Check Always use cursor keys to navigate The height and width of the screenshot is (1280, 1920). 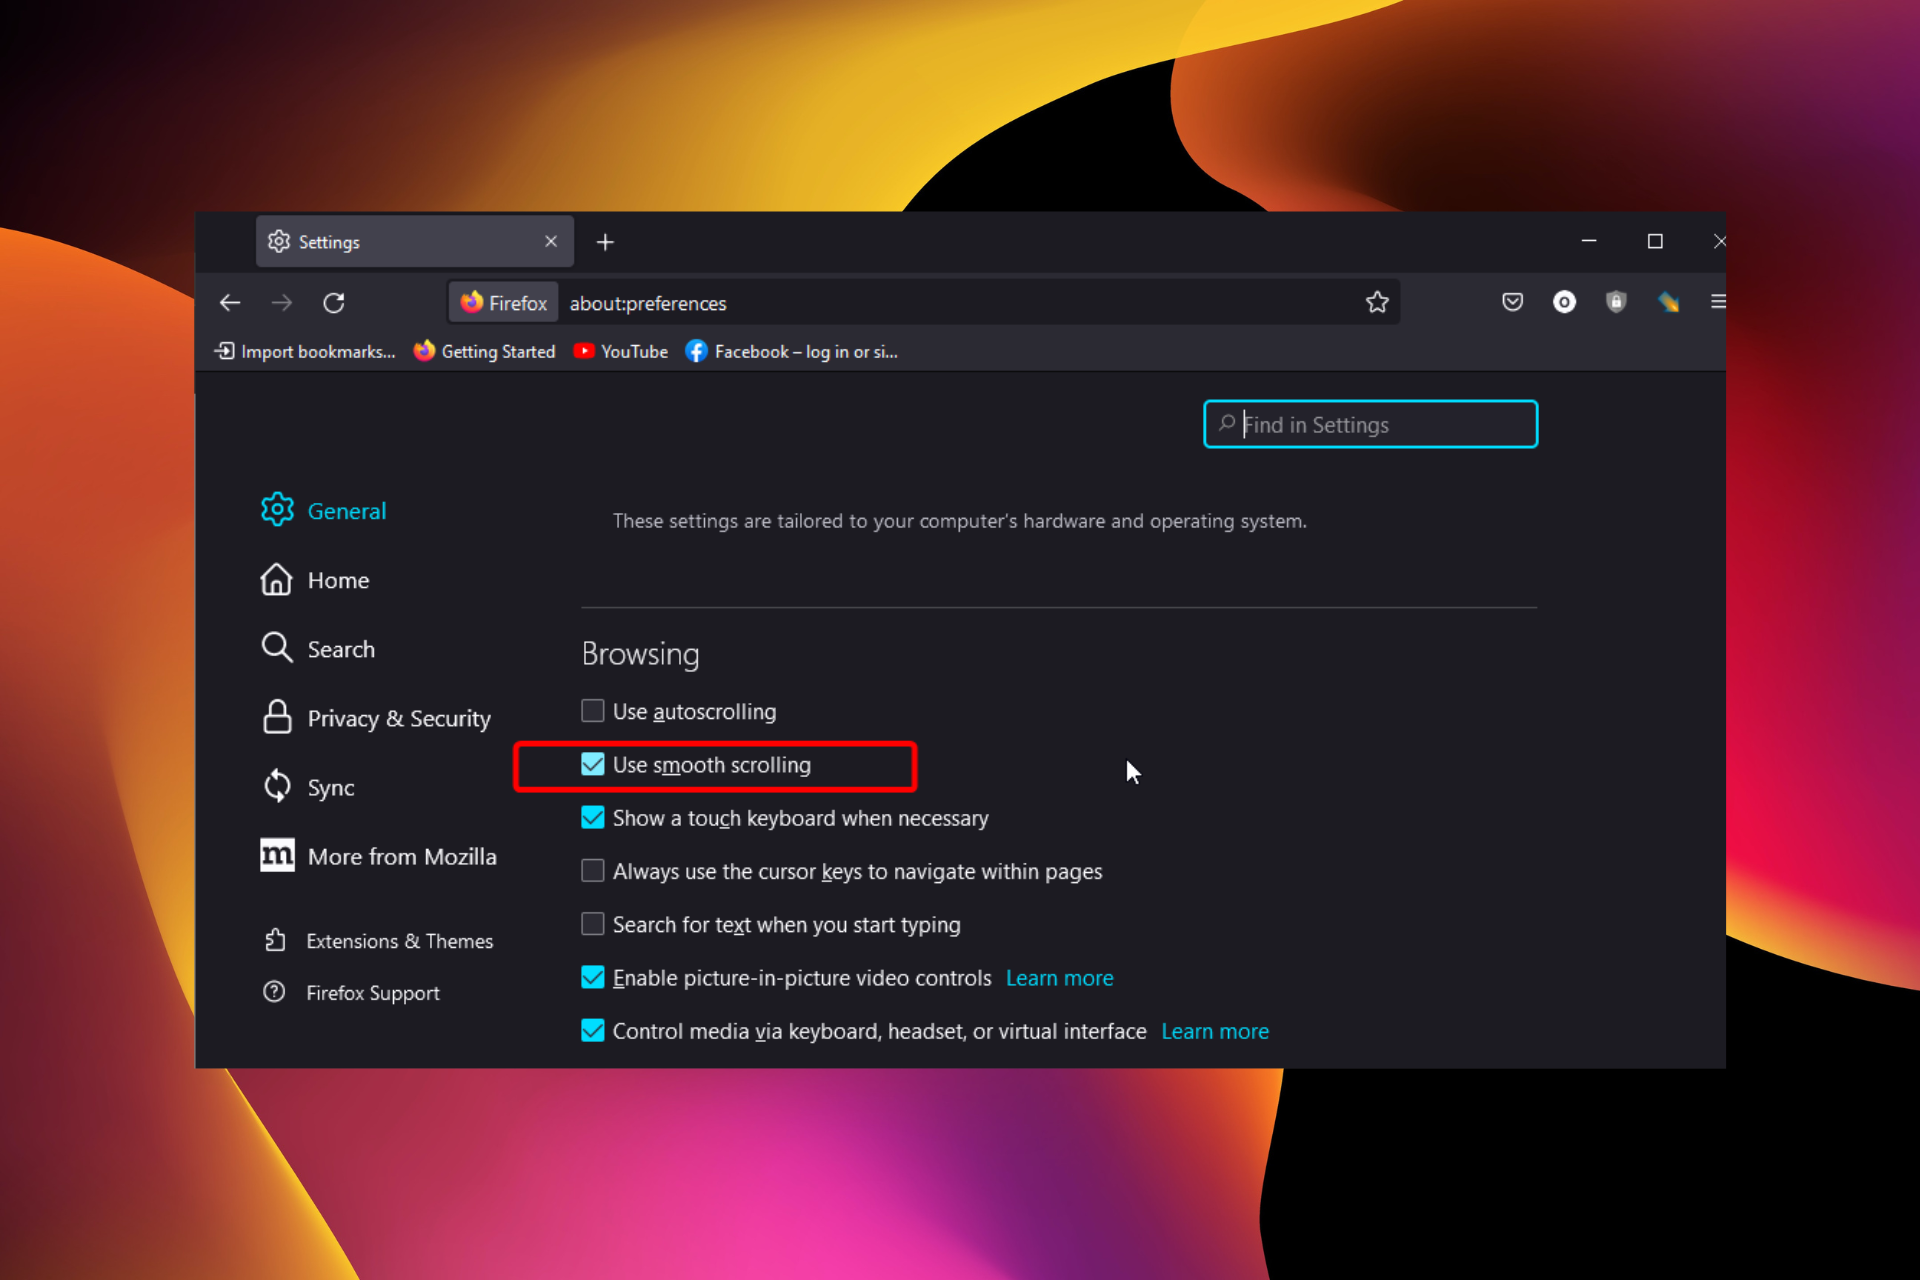click(x=593, y=871)
